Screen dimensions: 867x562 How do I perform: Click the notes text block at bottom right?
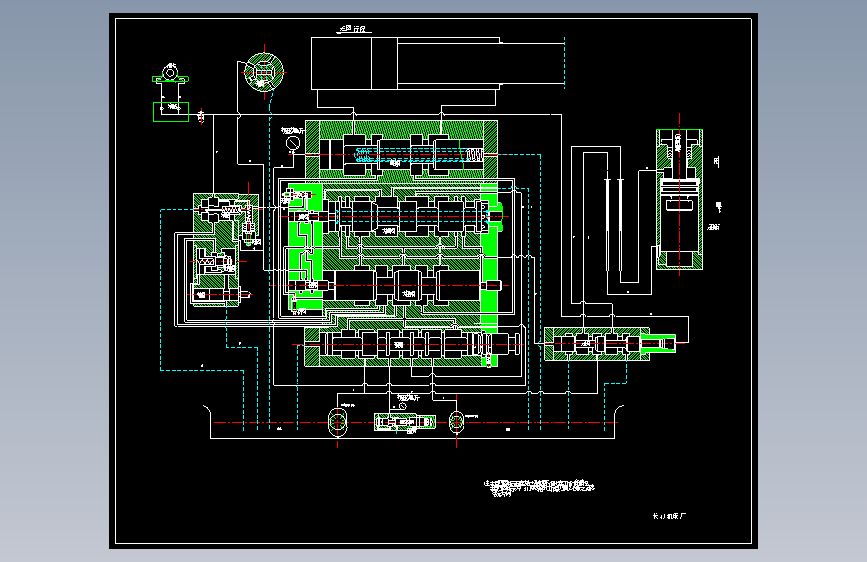(x=539, y=488)
